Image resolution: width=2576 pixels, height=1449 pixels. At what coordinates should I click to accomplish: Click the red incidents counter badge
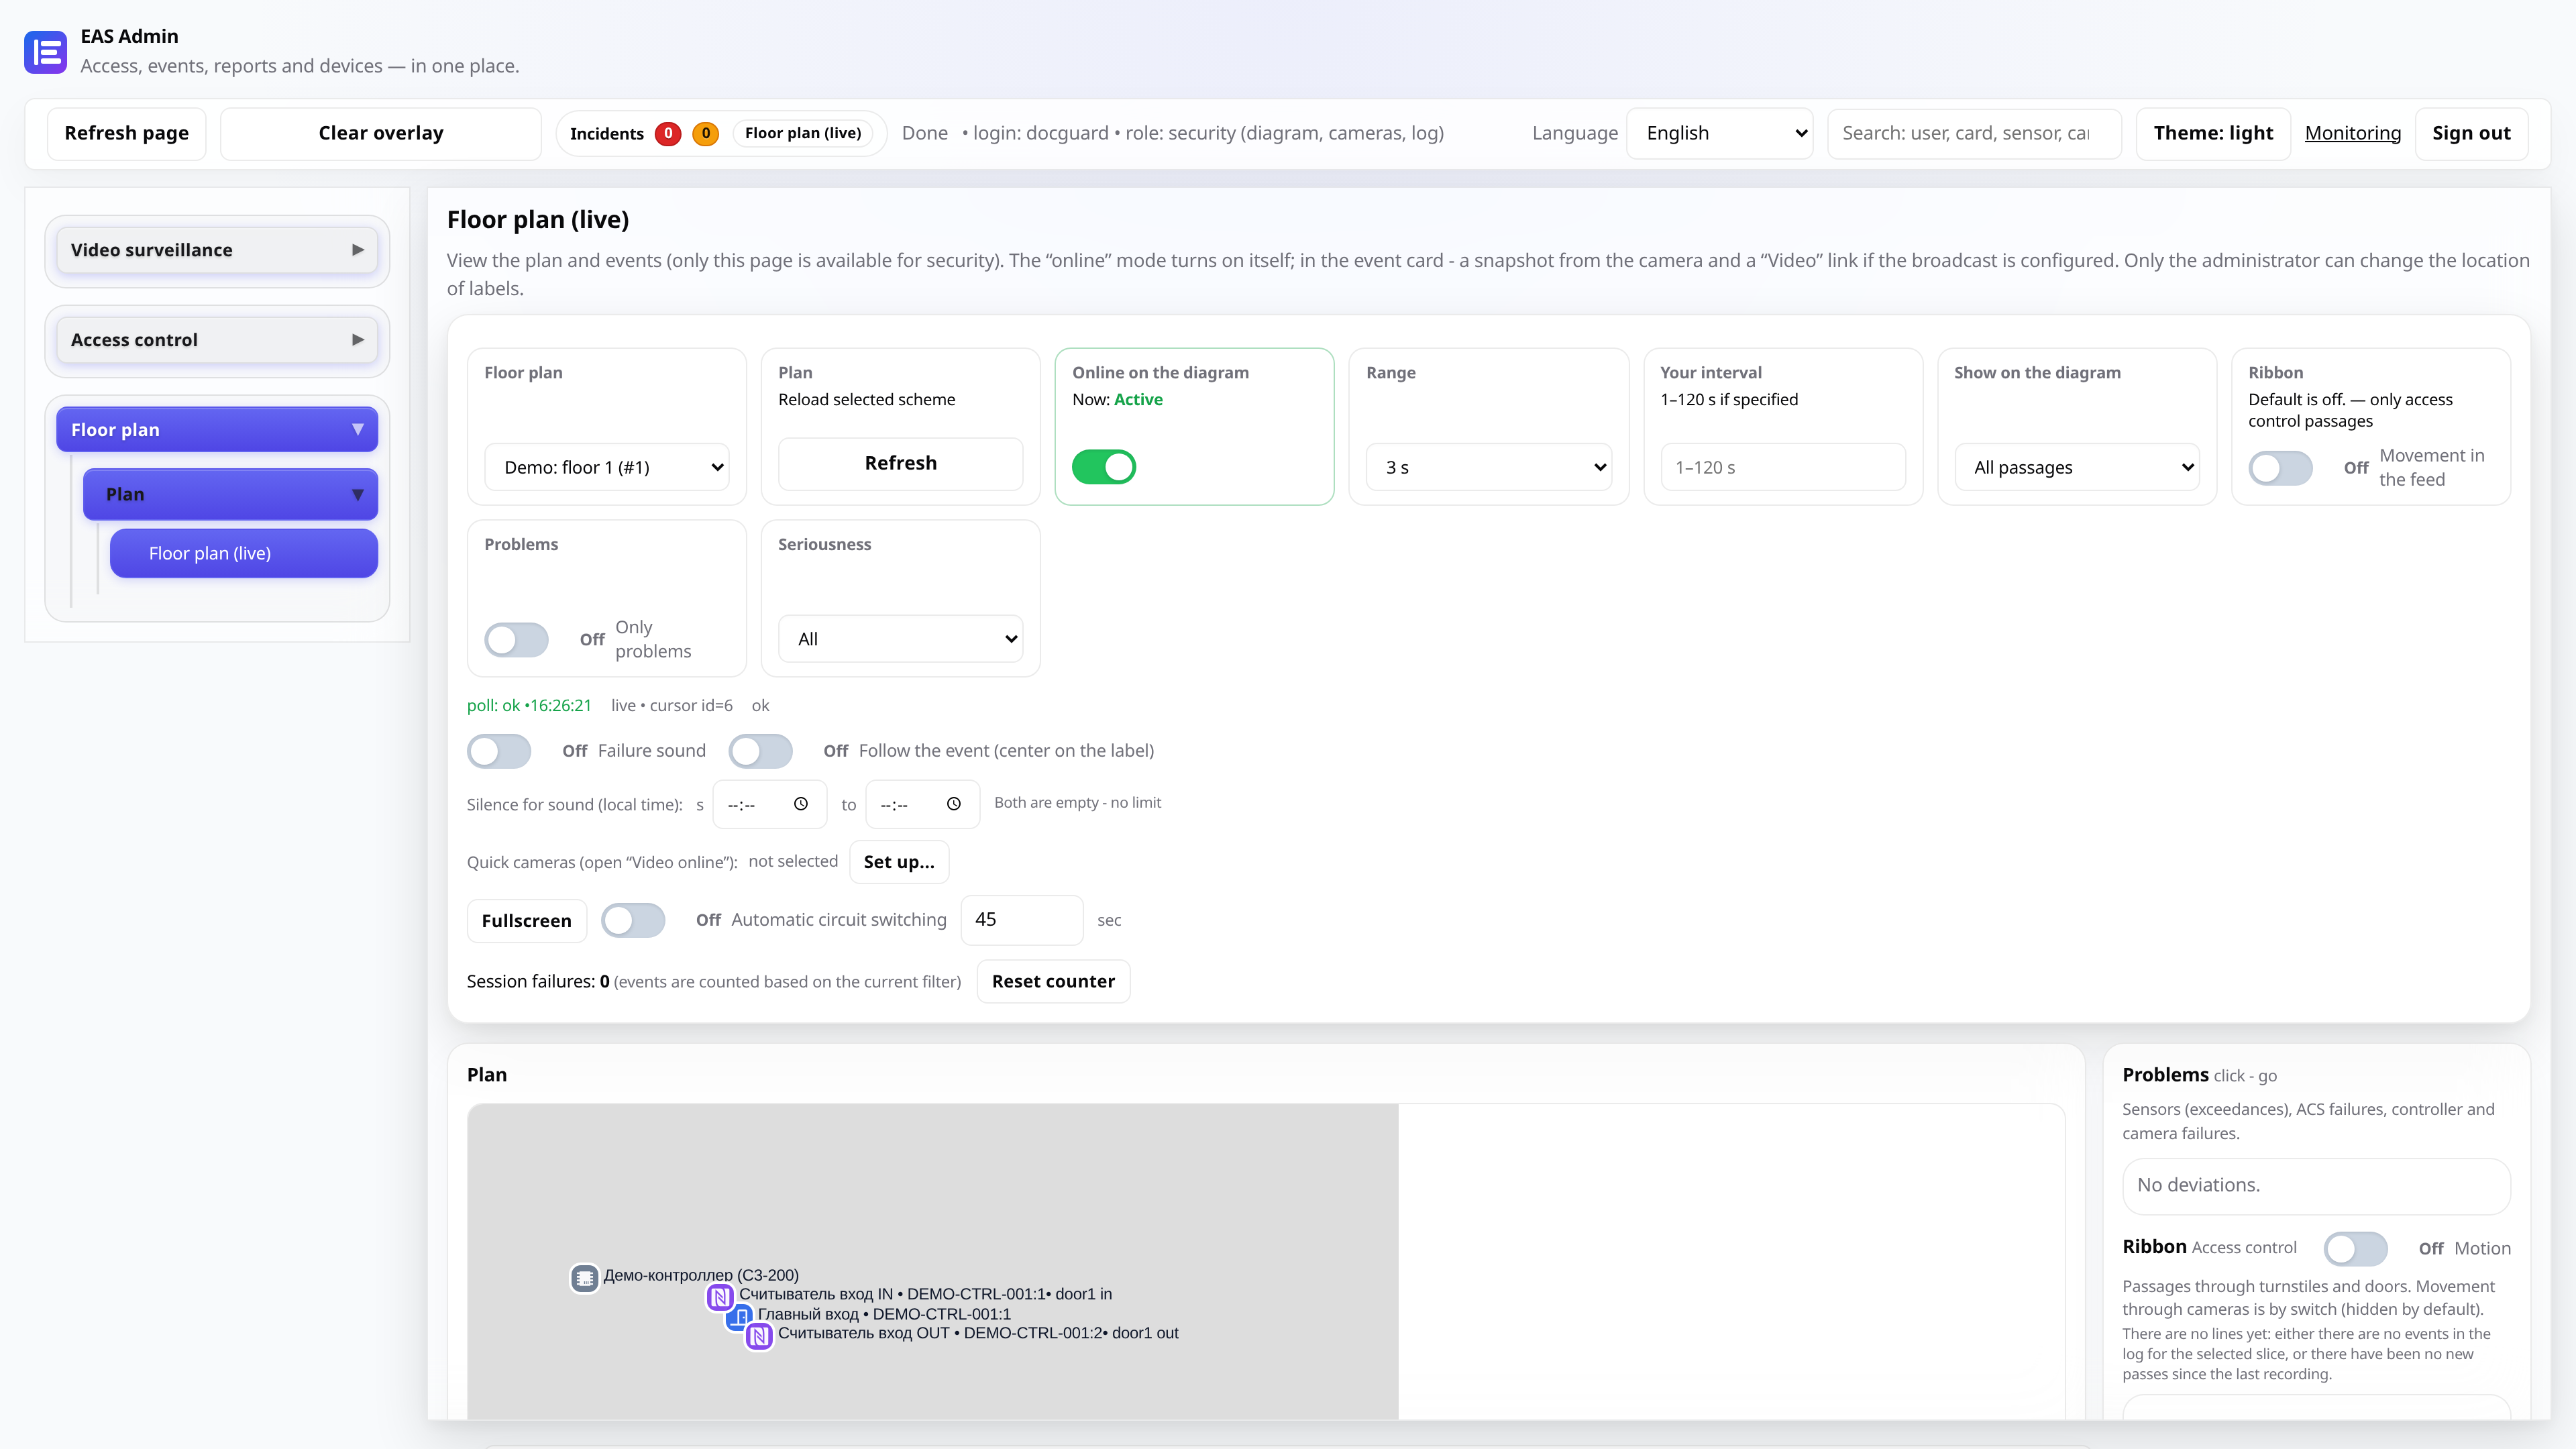[668, 133]
